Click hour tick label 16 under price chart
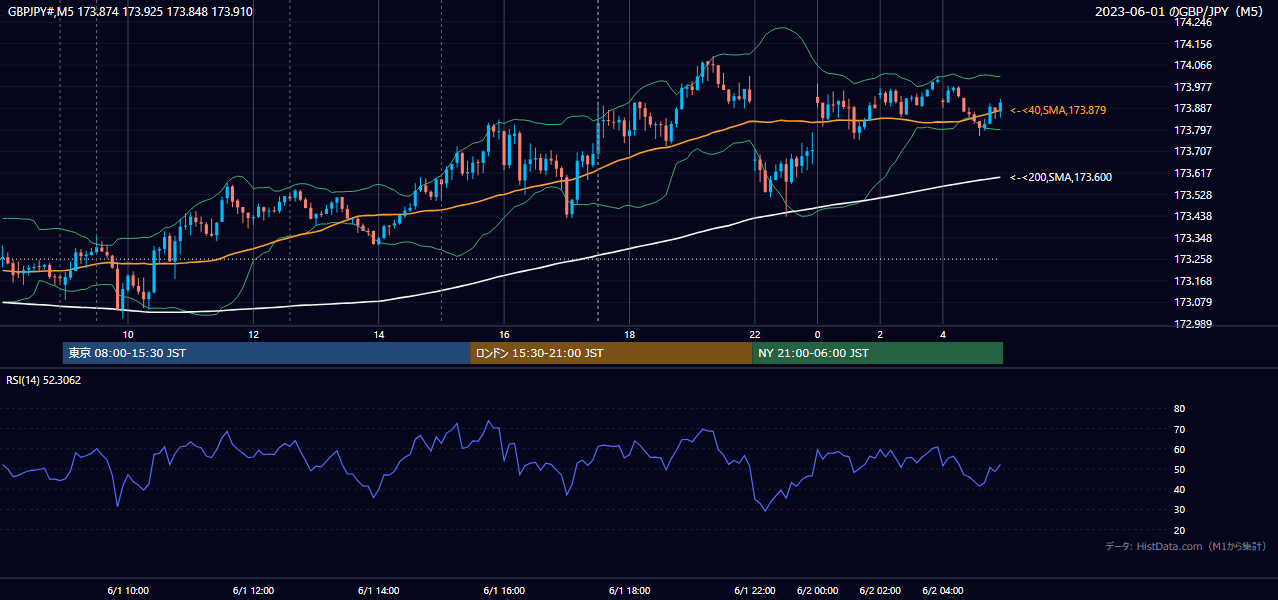Image resolution: width=1278 pixels, height=600 pixels. pyautogui.click(x=504, y=334)
